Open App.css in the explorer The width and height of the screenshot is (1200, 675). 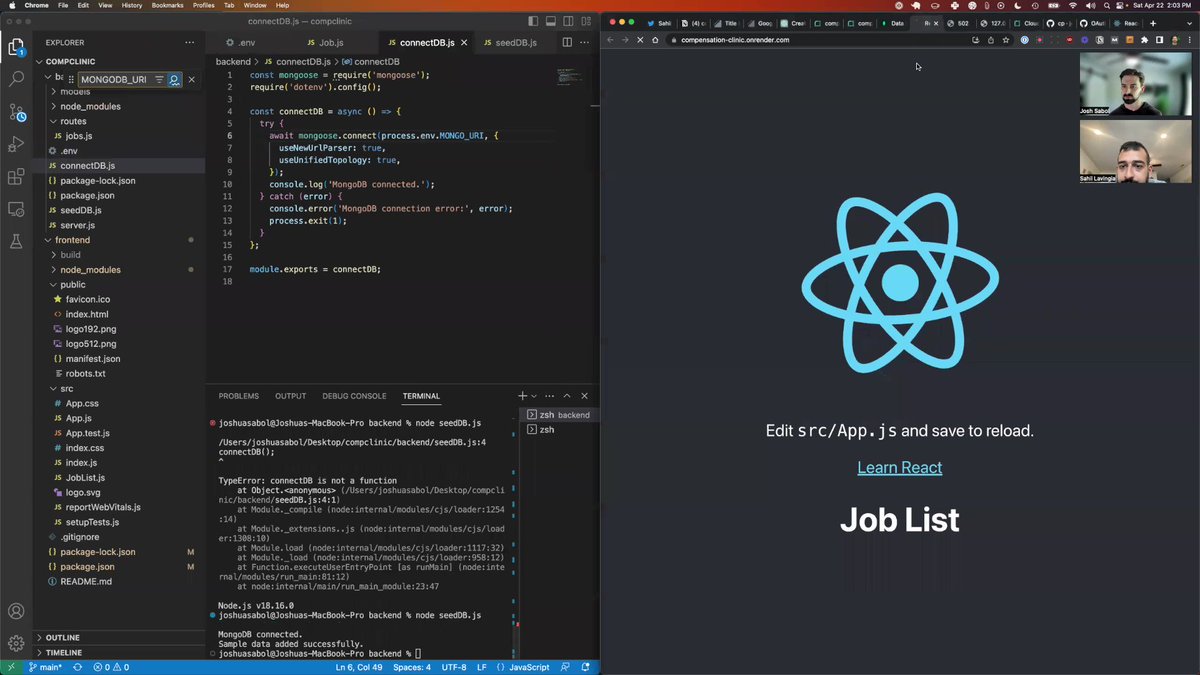[x=118, y=403]
